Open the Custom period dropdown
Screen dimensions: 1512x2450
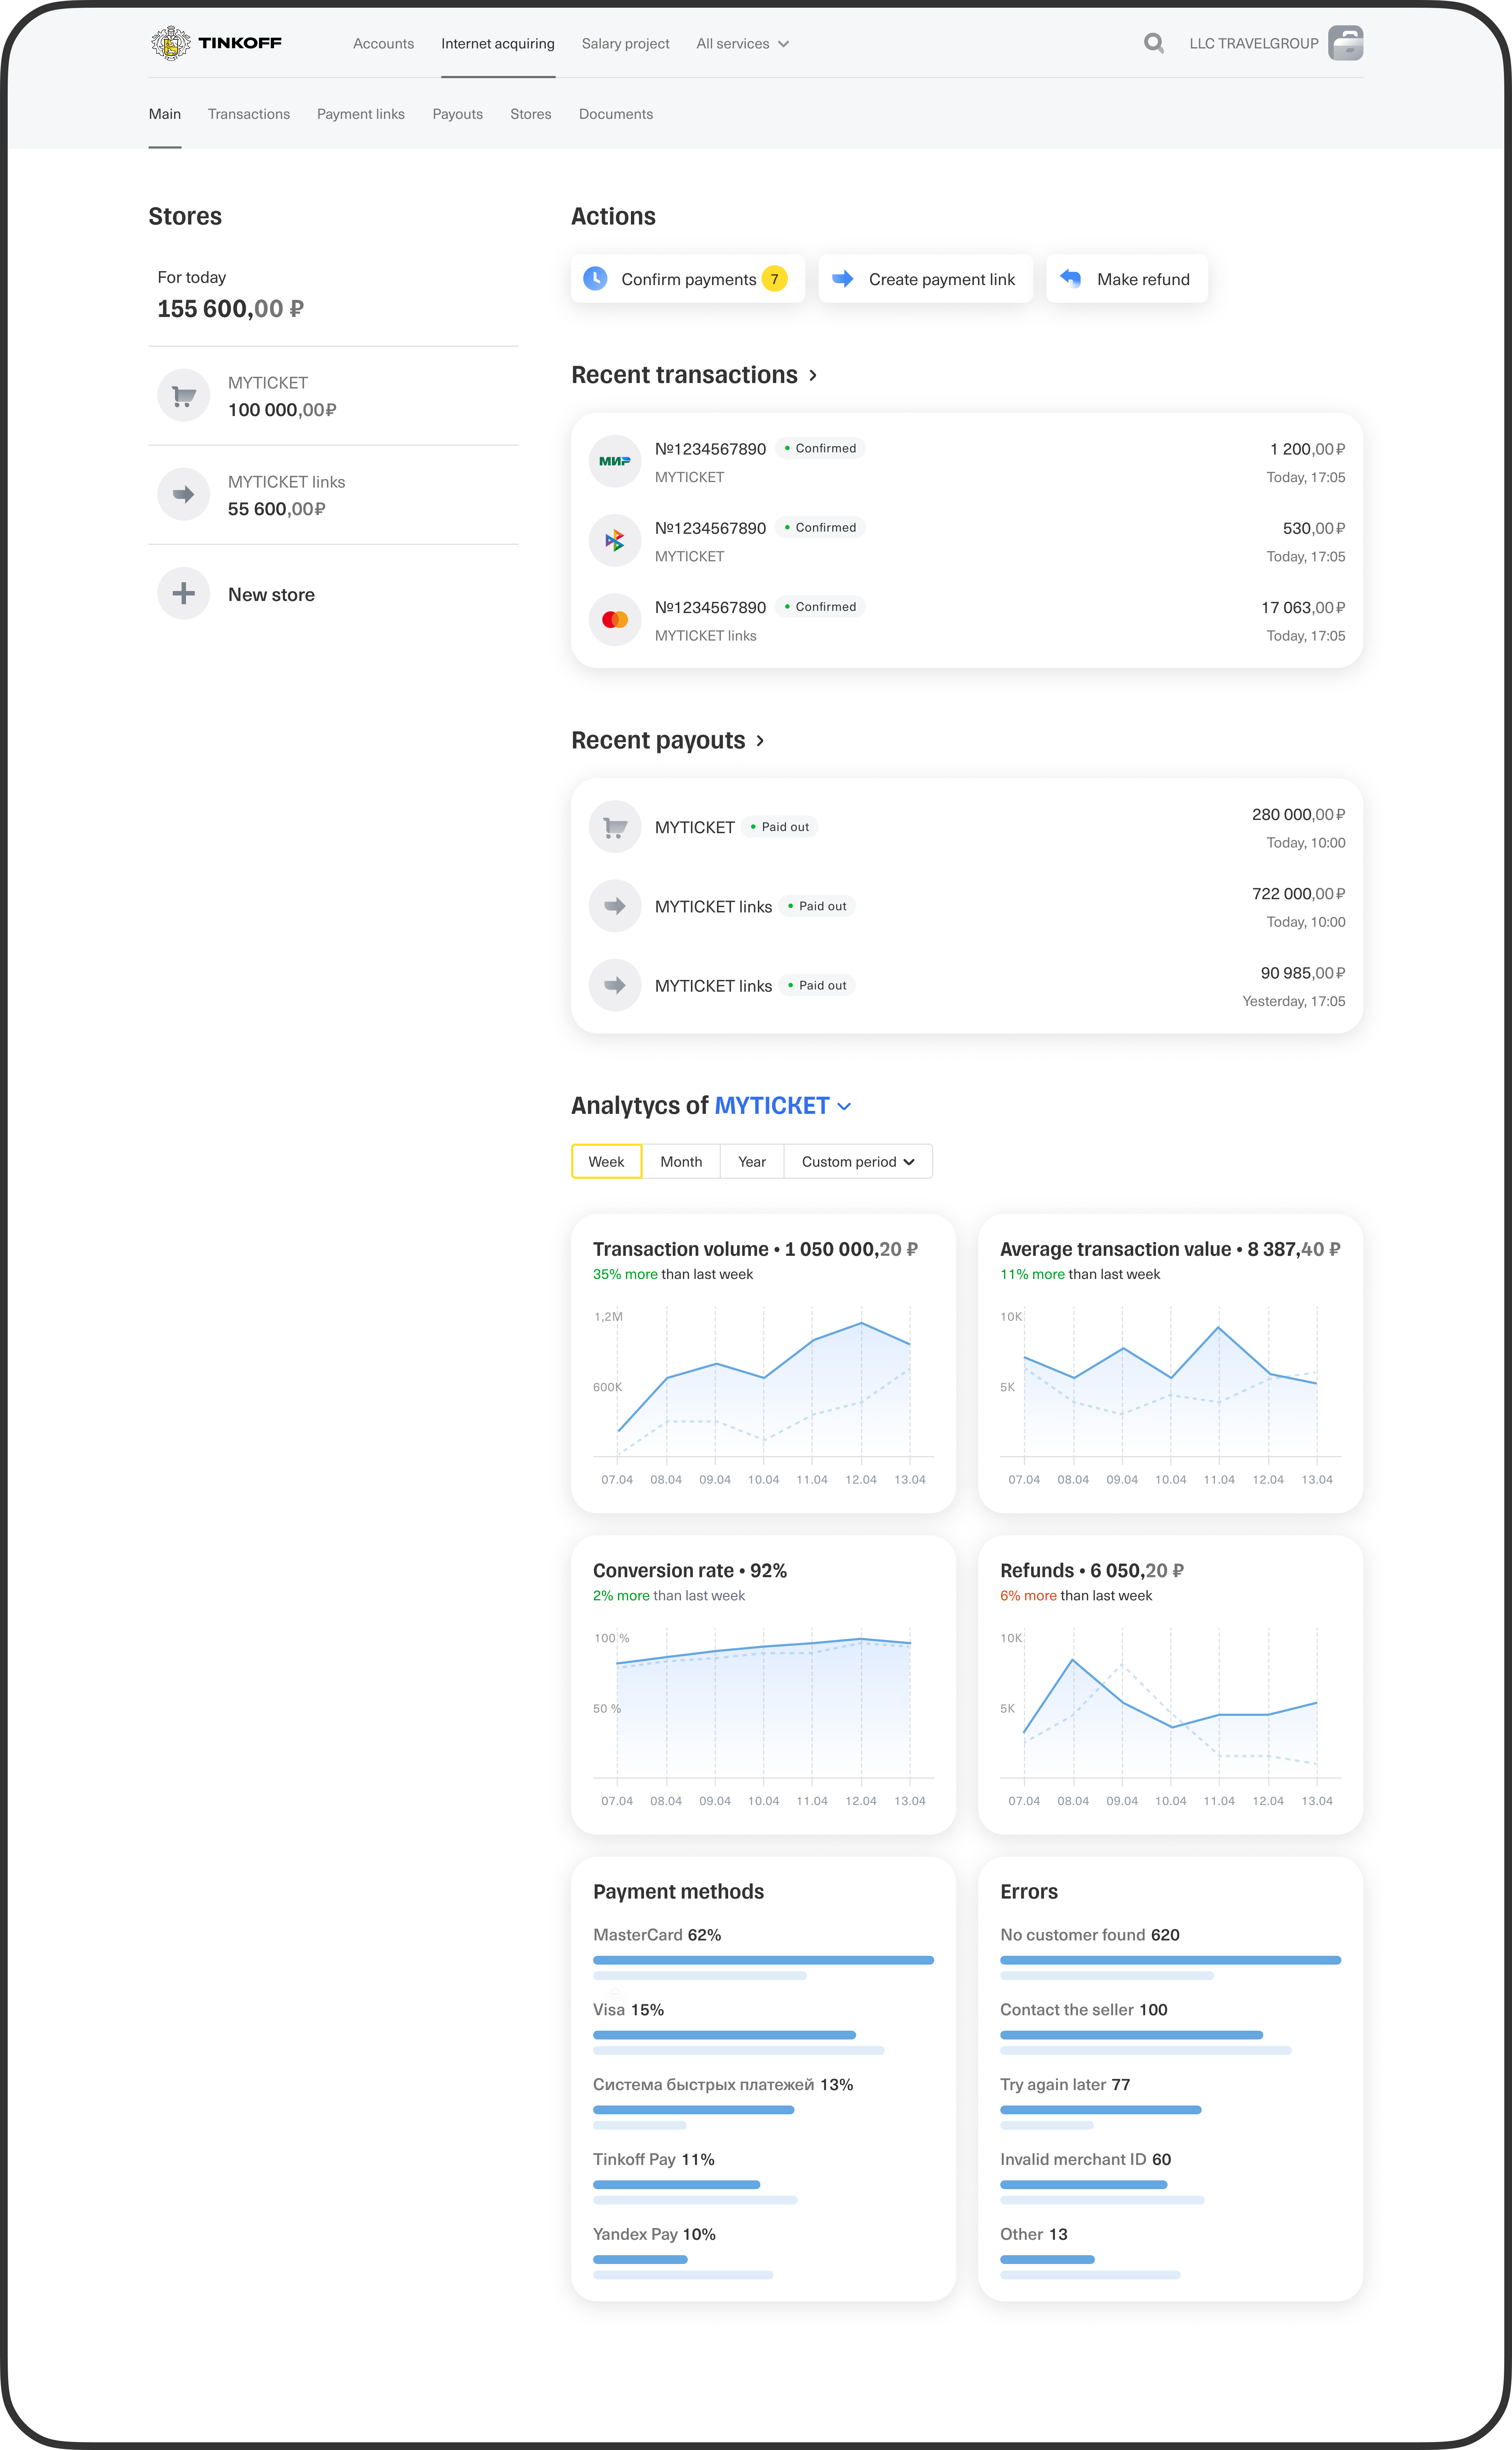point(858,1161)
